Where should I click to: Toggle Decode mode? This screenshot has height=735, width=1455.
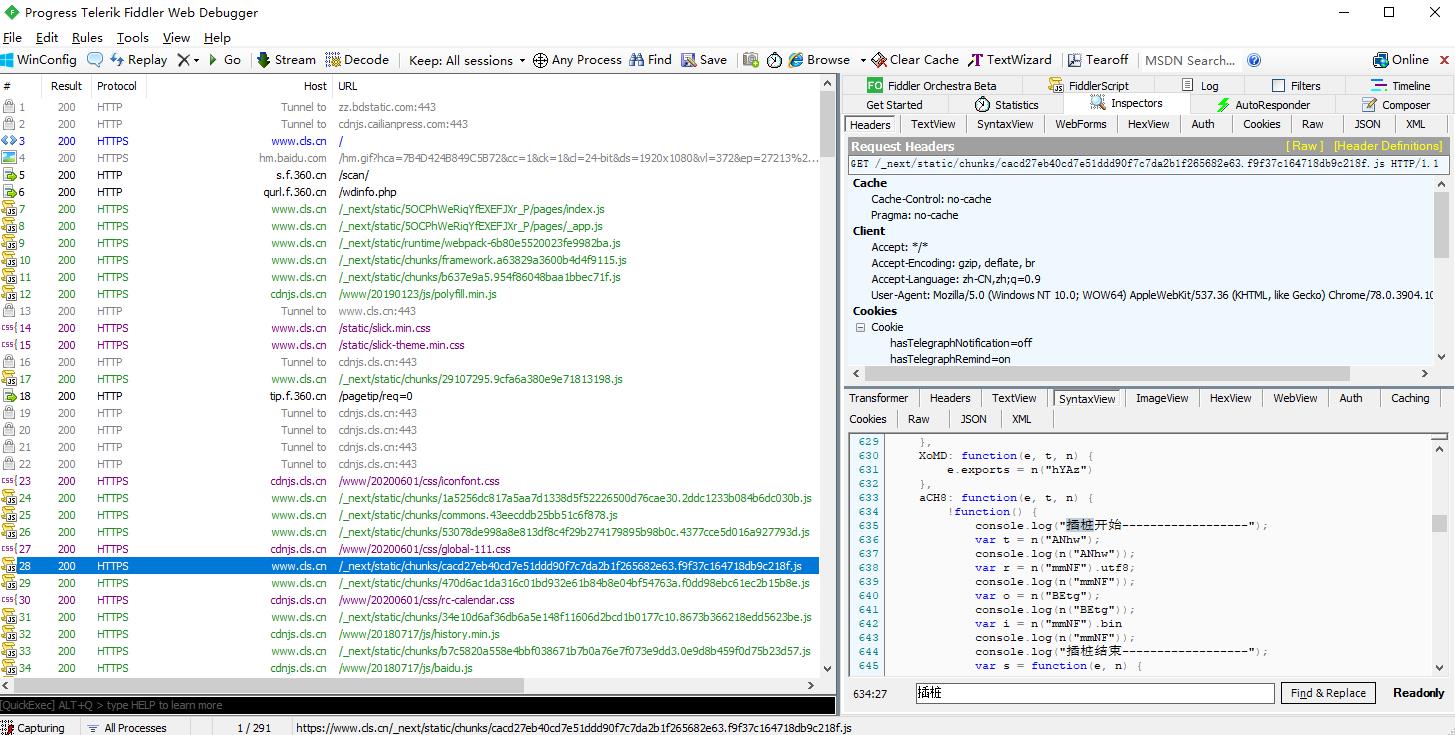tap(357, 60)
